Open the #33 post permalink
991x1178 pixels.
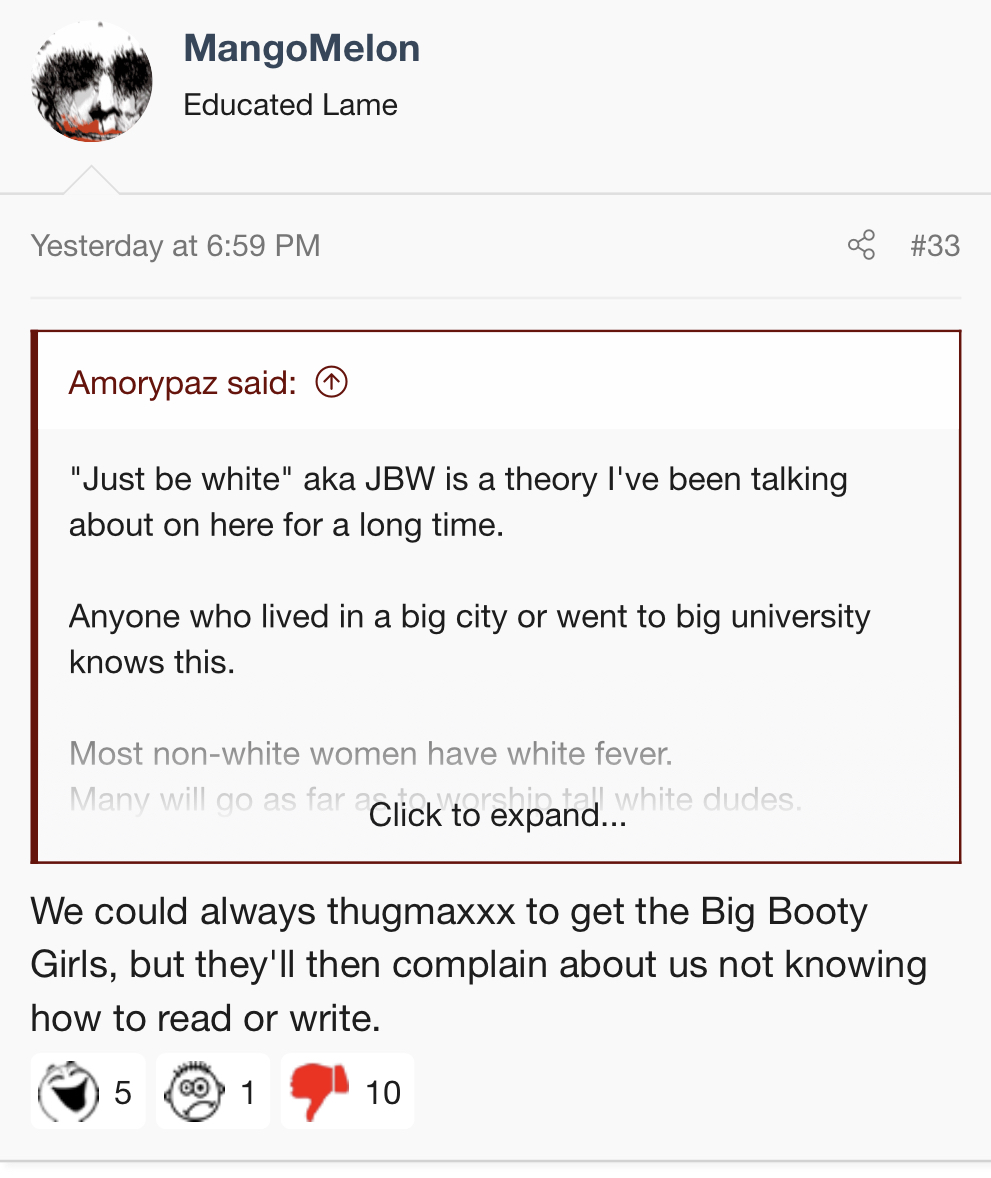[x=935, y=246]
